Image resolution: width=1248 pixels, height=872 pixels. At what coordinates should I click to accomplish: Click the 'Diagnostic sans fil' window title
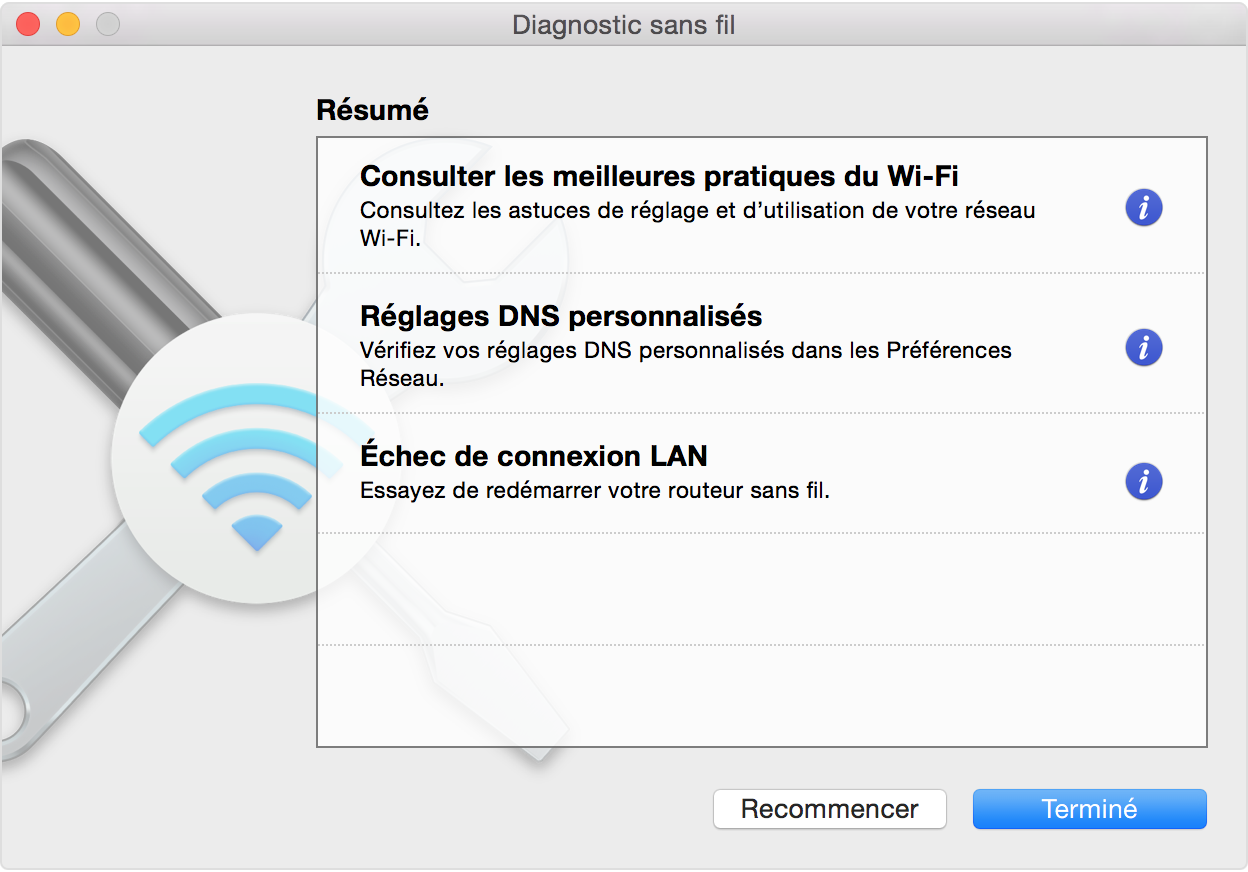coord(624,24)
